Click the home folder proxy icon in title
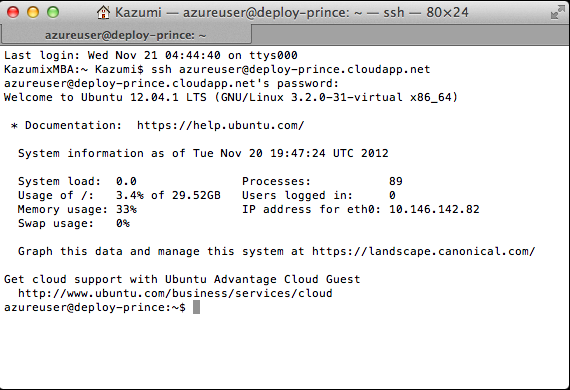 103,12
